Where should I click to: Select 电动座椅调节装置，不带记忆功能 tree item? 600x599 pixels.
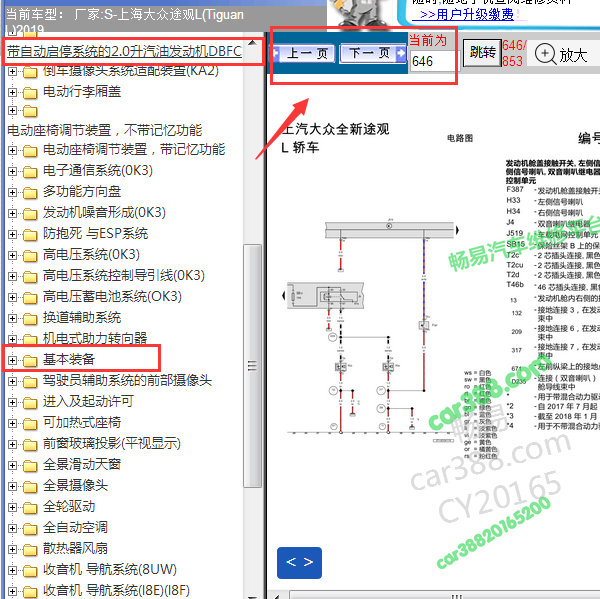pyautogui.click(x=104, y=130)
